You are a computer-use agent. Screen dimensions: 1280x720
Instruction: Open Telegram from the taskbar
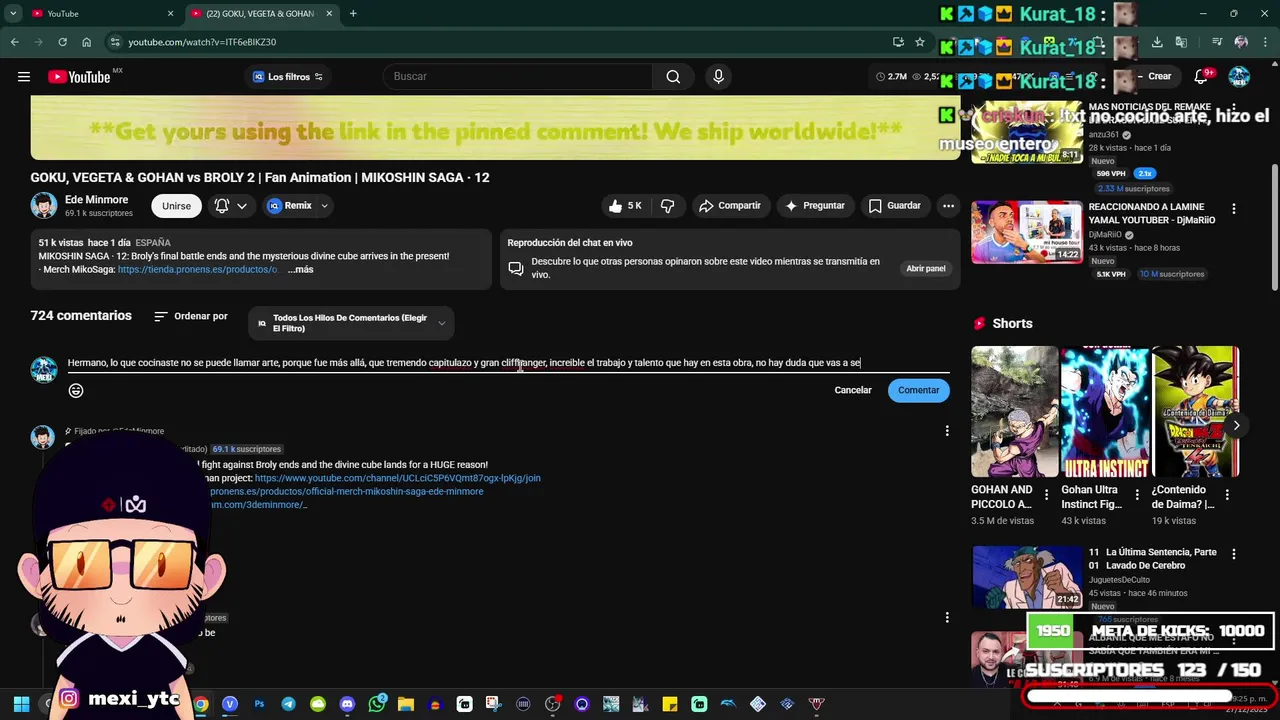[x=288, y=704]
